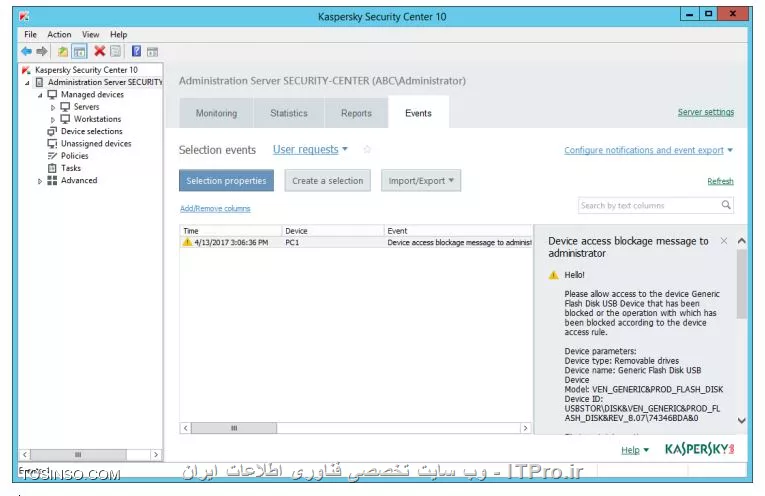
Task: Click events table scroll left arrow
Action: (185, 428)
